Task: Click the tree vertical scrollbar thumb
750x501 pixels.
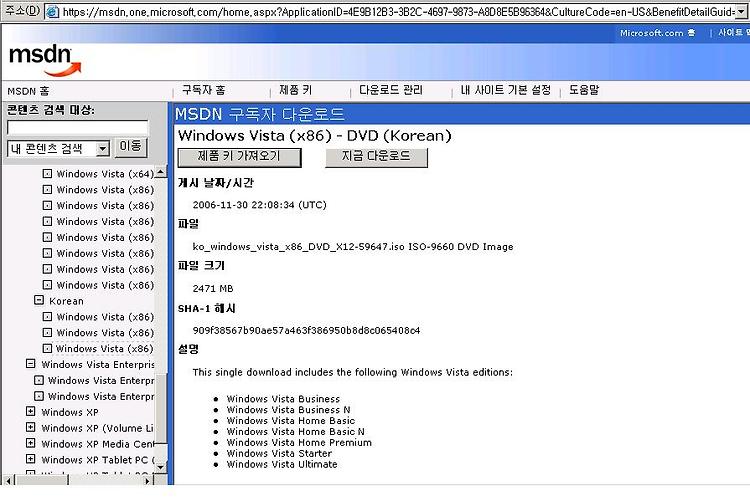Action: 162,408
